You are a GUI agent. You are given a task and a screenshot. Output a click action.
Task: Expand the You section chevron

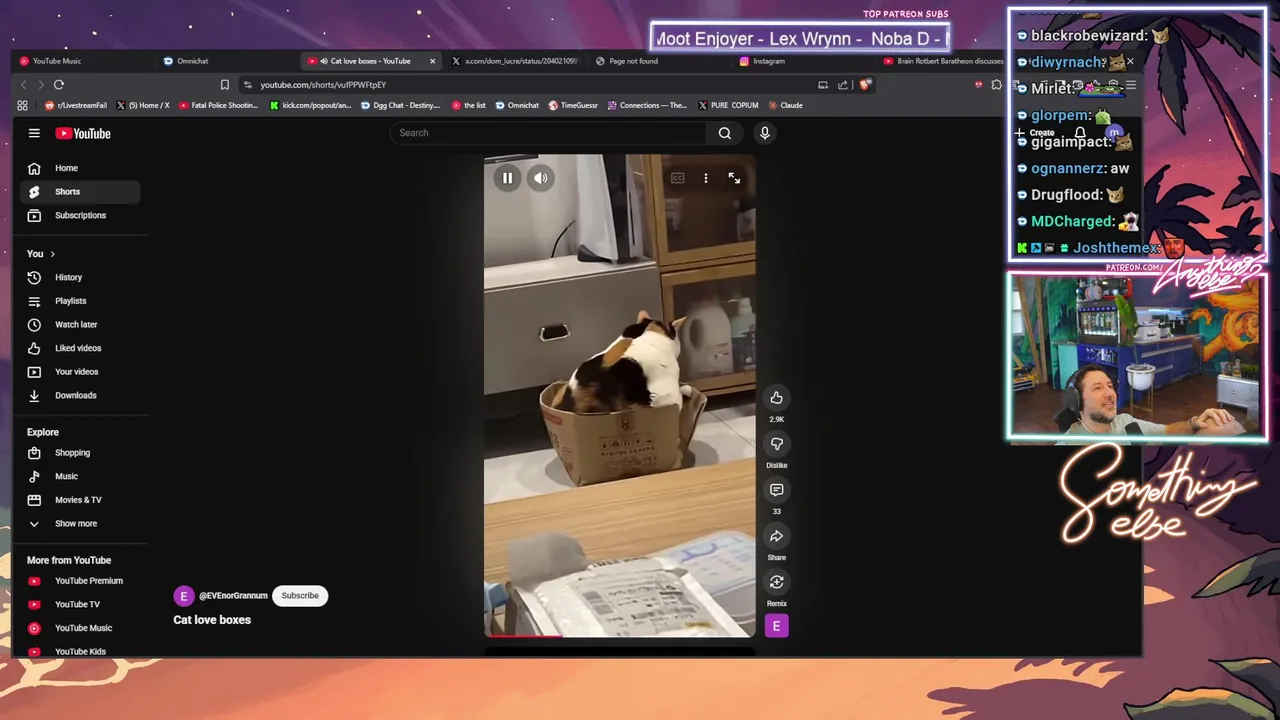(x=52, y=254)
